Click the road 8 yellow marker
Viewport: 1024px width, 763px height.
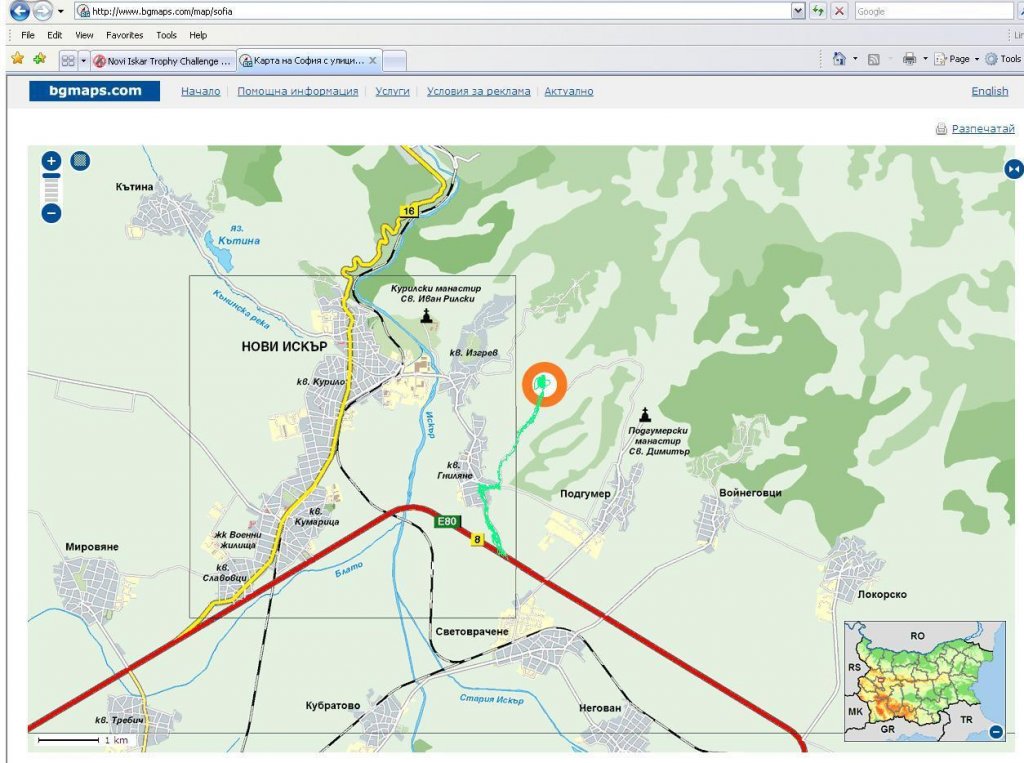478,539
